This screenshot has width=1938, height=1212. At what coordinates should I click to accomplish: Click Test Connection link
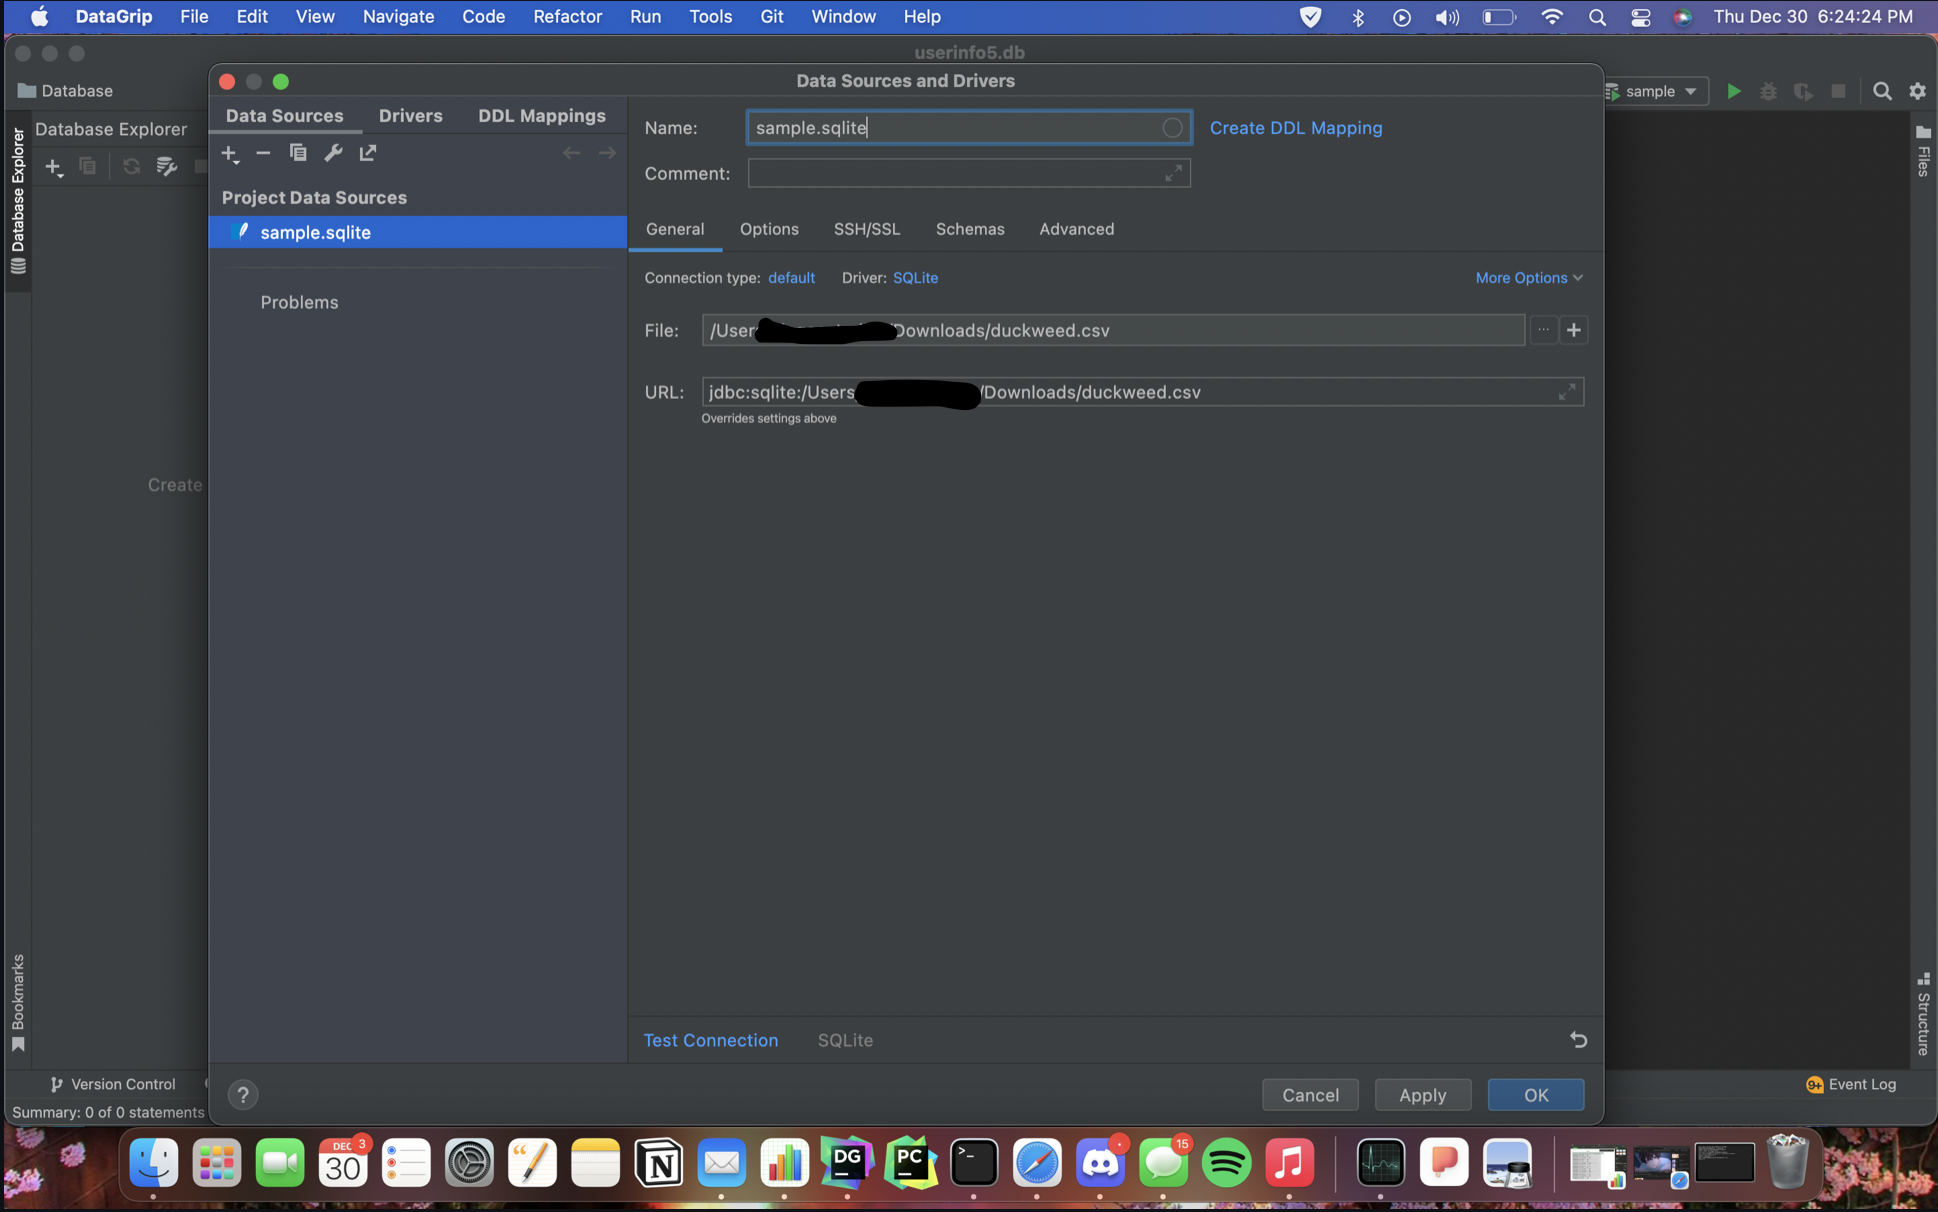[x=710, y=1040]
